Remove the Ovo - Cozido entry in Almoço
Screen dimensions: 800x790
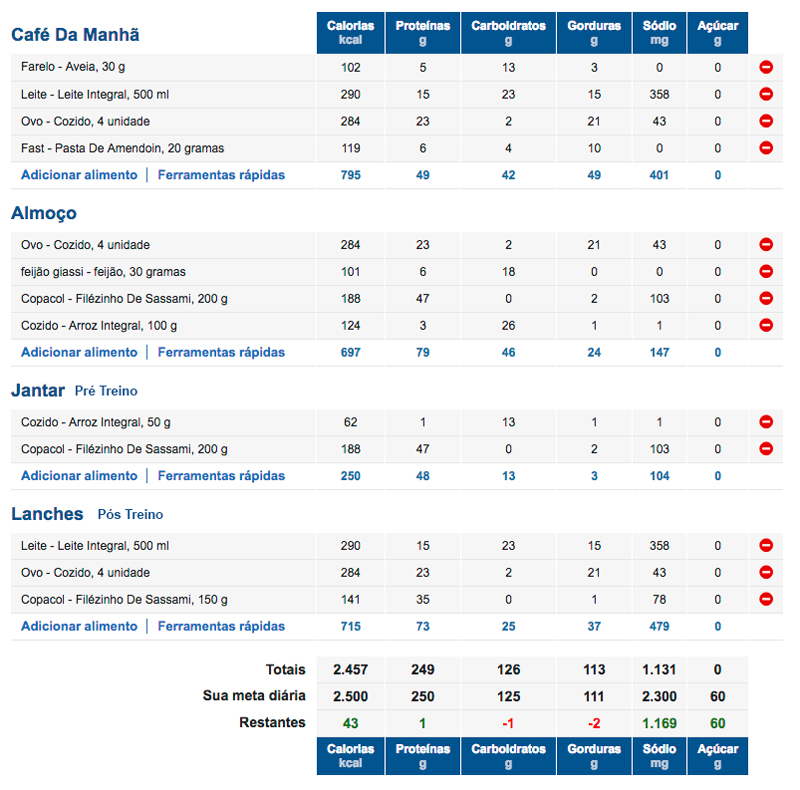click(766, 244)
